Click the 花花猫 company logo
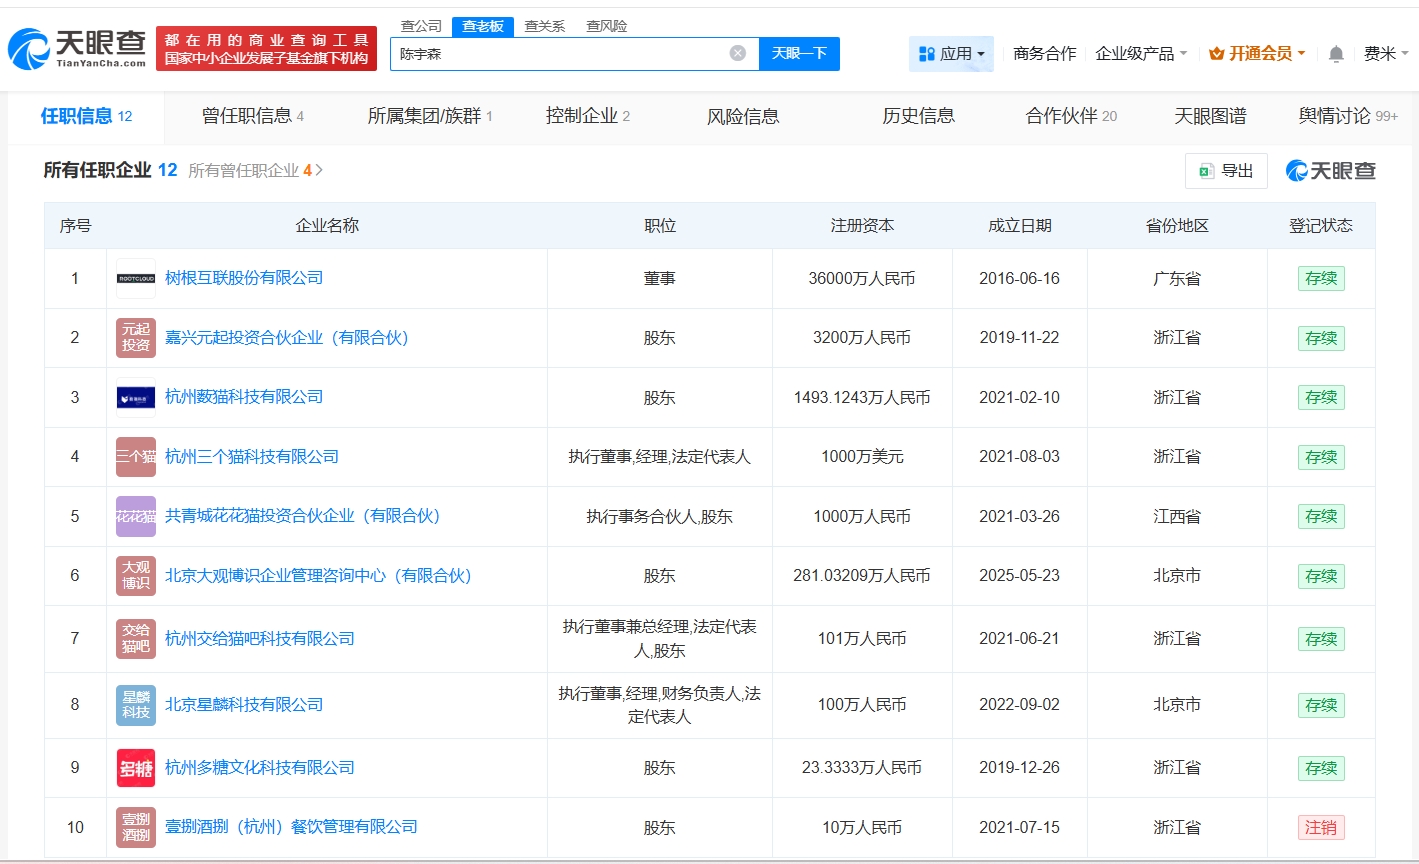The image size is (1419, 864). click(136, 517)
